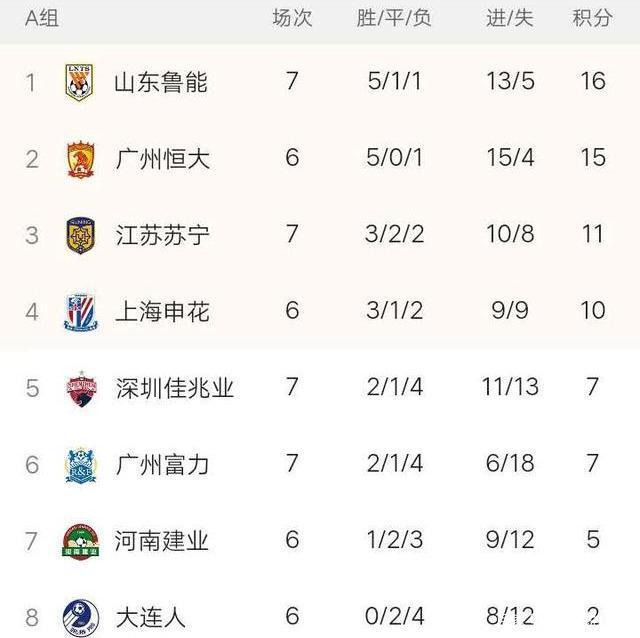Click the 胜/平/负 column header
This screenshot has height=638, width=640.
coord(393,19)
